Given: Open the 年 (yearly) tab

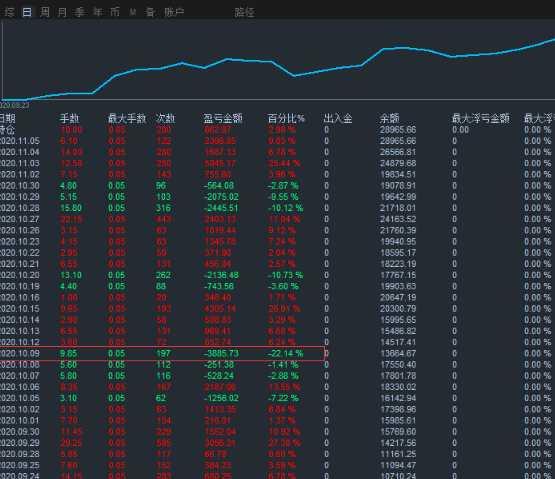Looking at the screenshot, I should pos(97,12).
